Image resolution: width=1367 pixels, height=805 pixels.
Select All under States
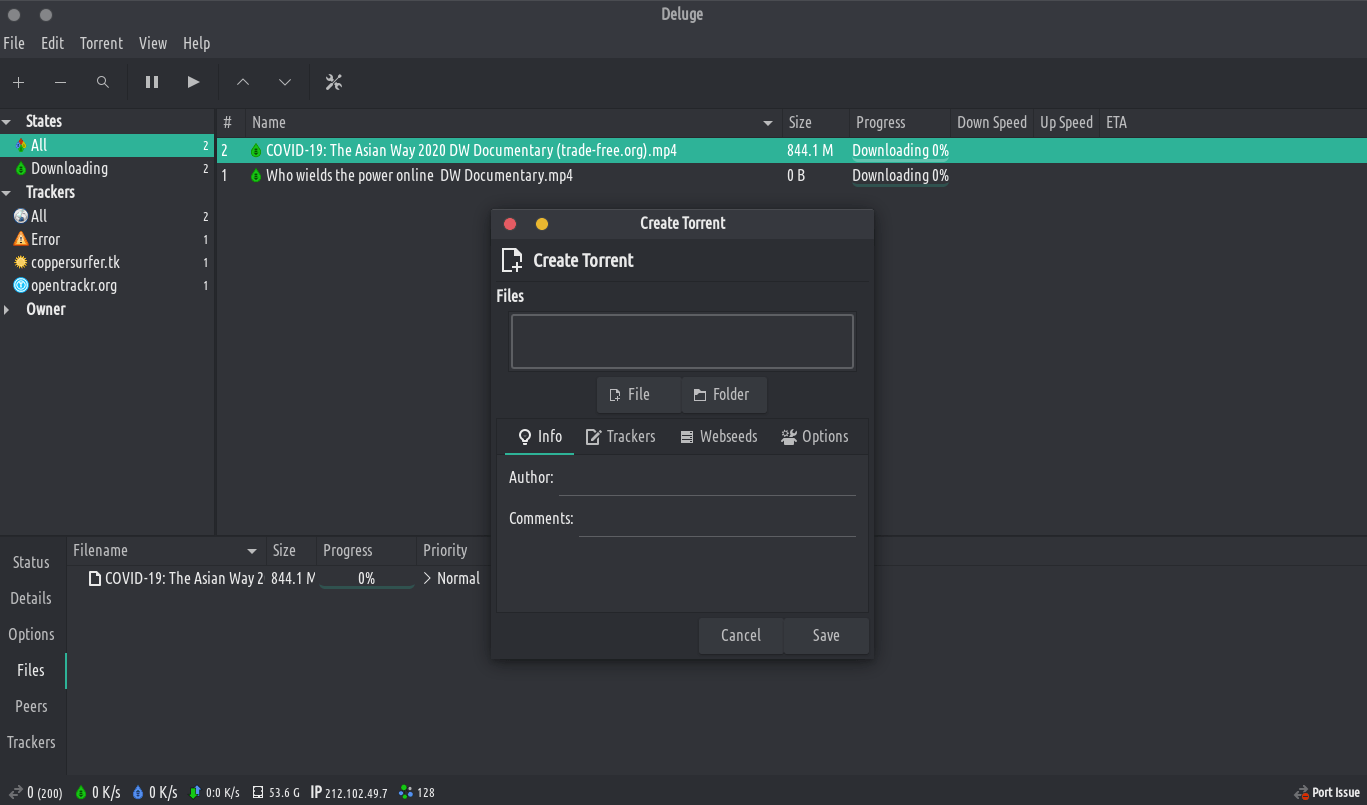click(107, 145)
